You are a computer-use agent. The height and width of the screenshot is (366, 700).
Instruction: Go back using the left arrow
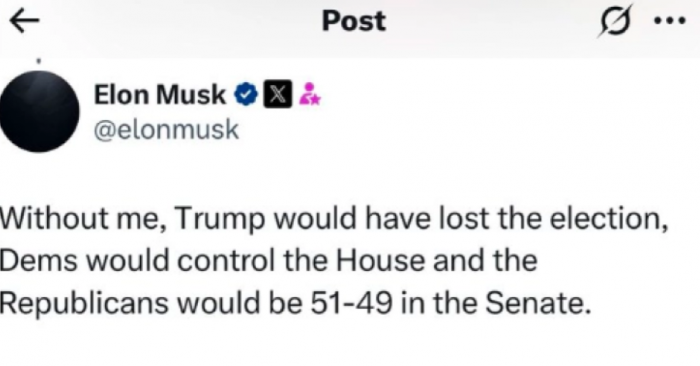[x=25, y=21]
